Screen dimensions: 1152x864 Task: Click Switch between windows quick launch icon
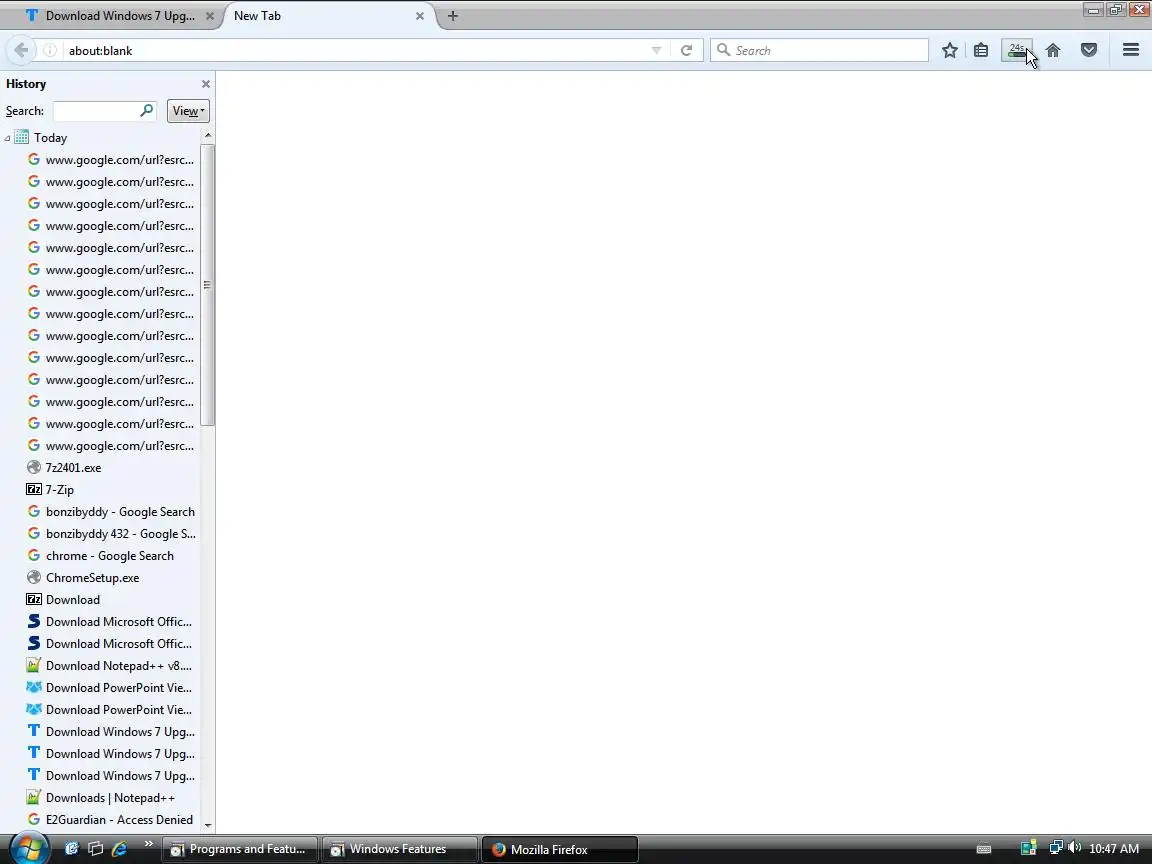click(96, 849)
